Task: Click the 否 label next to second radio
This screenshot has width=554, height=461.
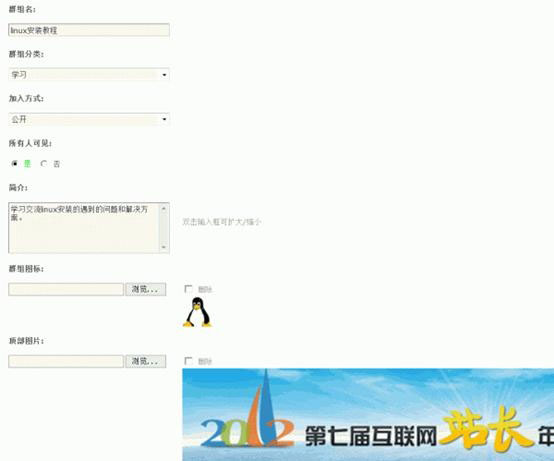Action: click(x=57, y=164)
